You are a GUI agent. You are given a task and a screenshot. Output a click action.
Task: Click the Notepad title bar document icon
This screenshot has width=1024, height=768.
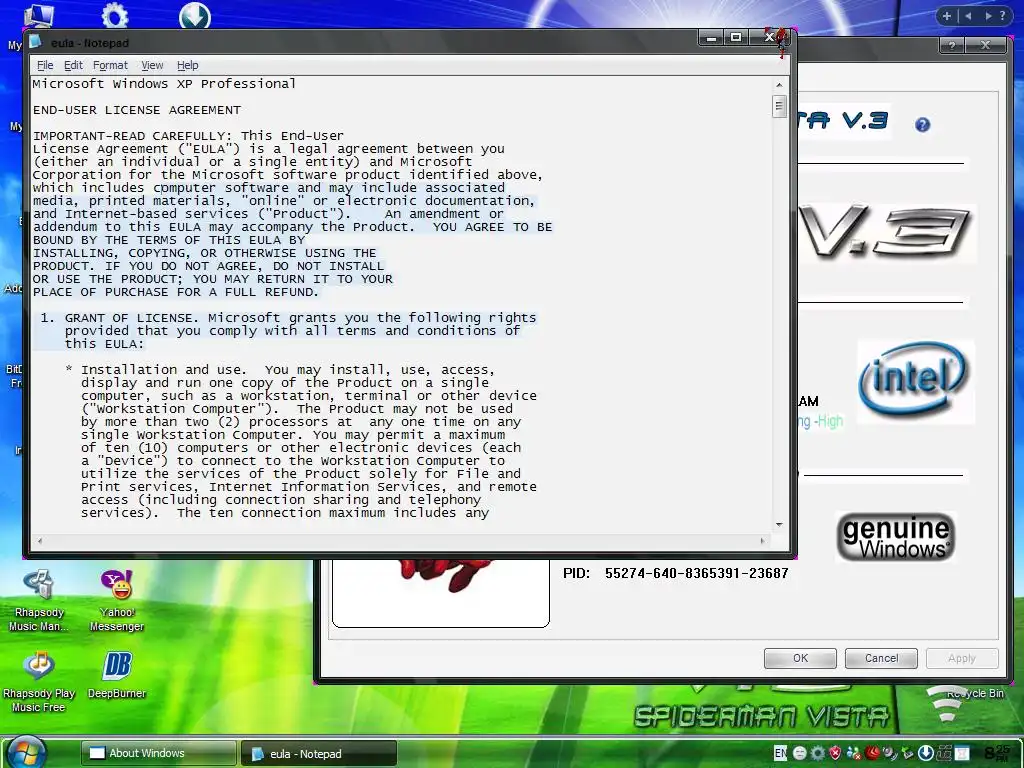(37, 42)
